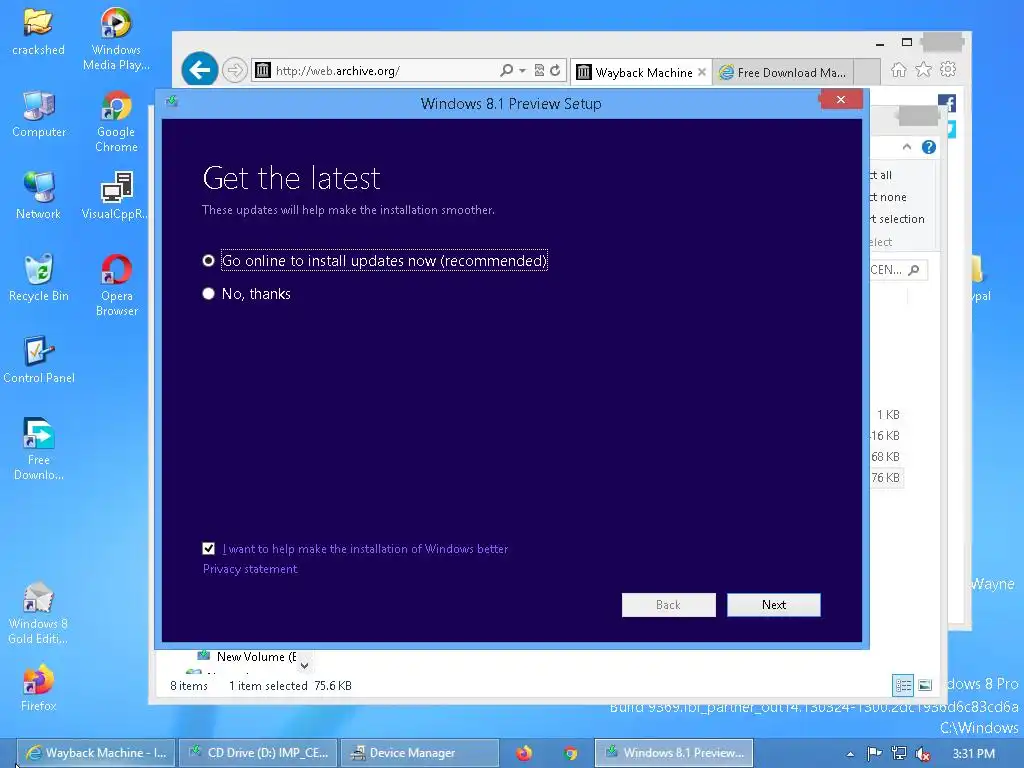
Task: Open Control Panel desktop icon
Action: tap(39, 359)
